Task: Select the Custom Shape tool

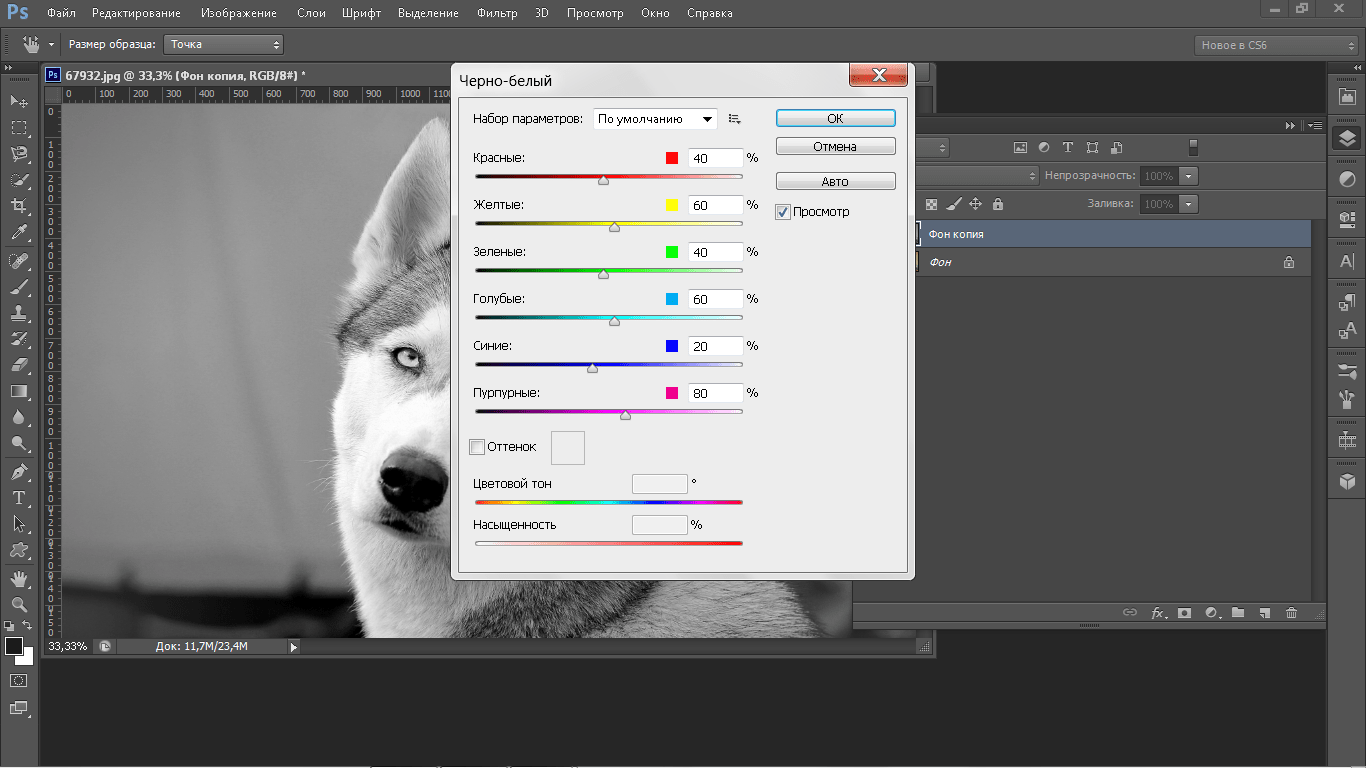Action: 19,550
